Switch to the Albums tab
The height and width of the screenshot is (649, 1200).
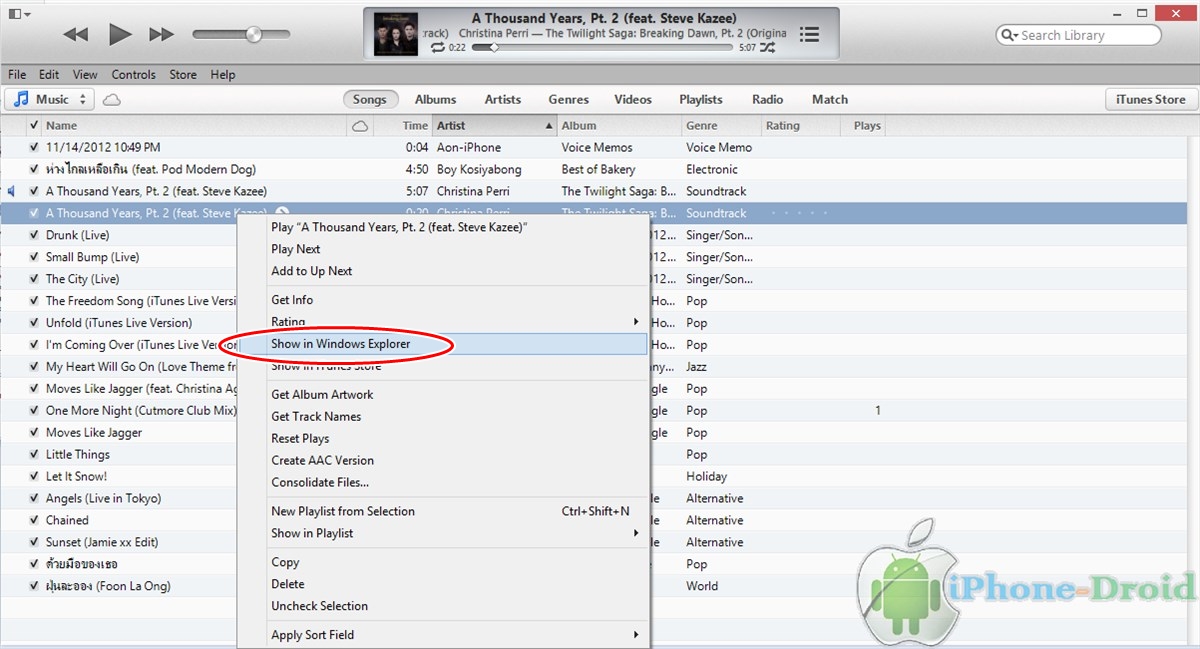435,99
